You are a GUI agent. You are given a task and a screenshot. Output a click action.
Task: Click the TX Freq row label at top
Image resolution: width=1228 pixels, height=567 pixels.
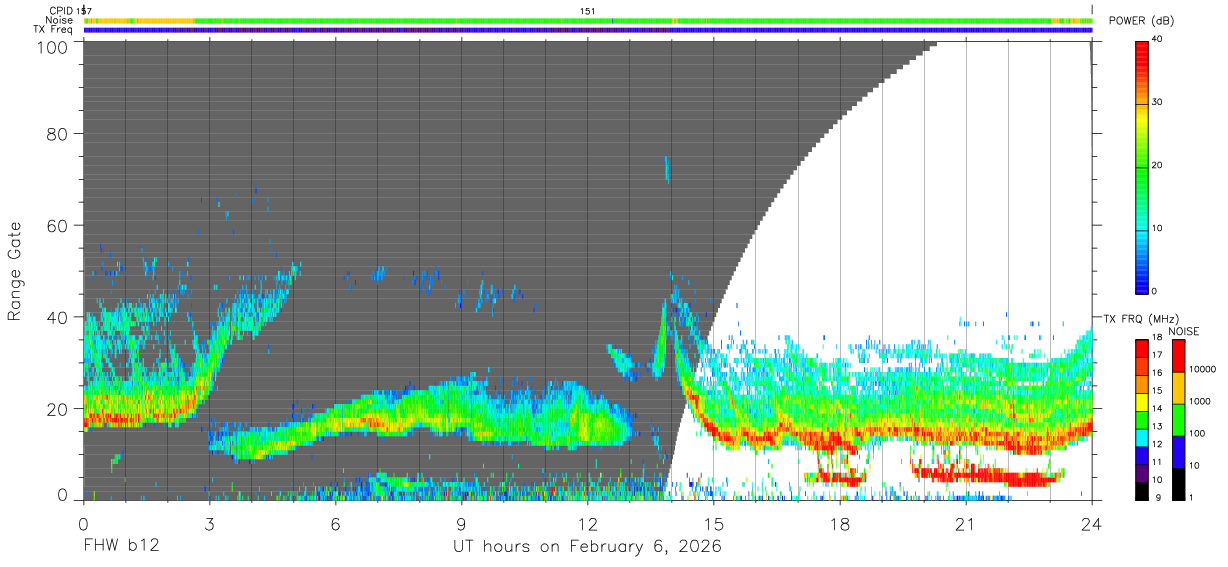point(54,29)
